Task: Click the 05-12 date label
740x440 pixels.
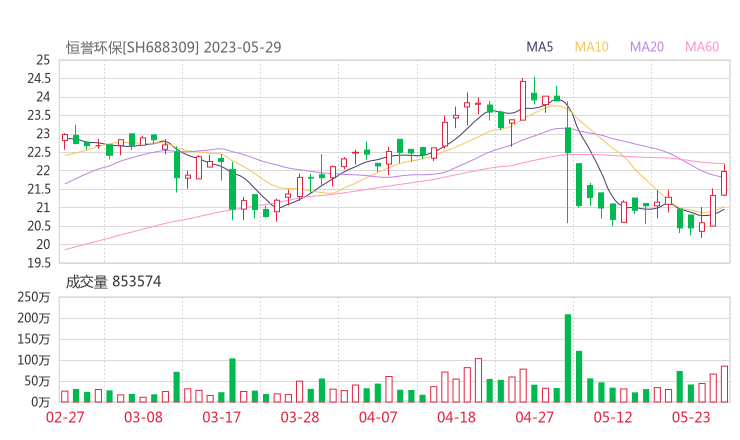Action: [613, 417]
